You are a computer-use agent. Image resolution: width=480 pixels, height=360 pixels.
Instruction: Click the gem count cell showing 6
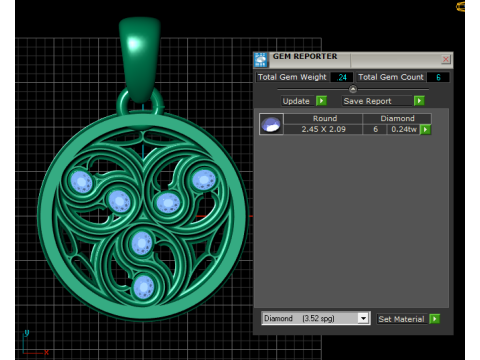point(375,129)
